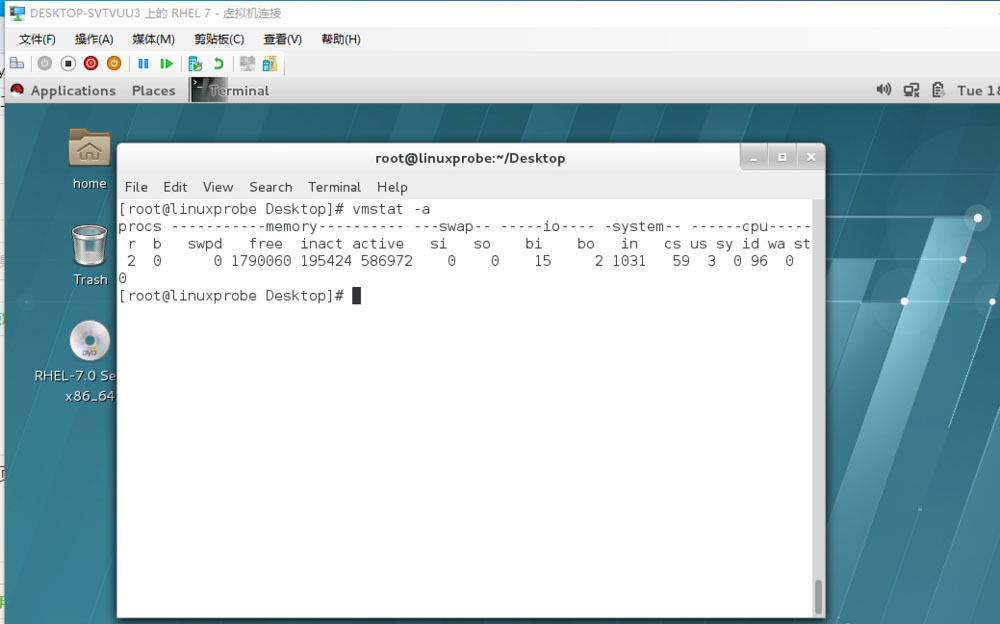Click the battery status icon
1000x624 pixels.
pos(938,90)
